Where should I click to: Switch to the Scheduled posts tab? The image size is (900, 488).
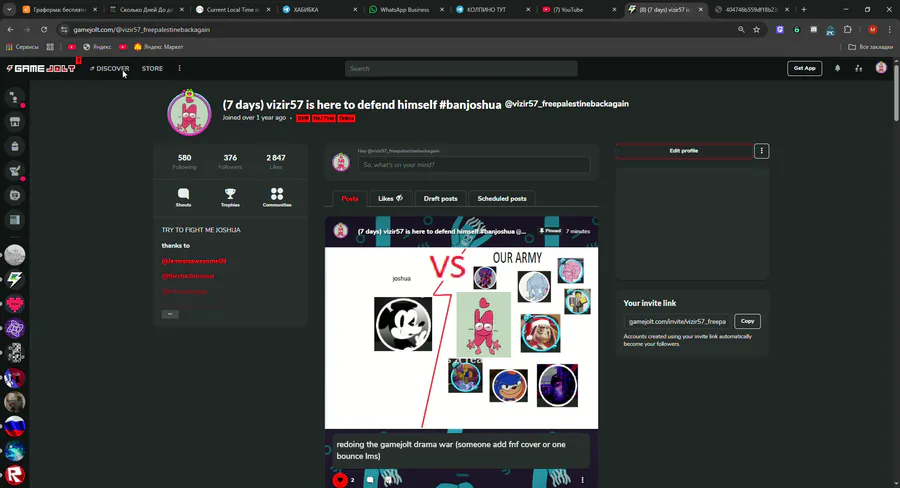point(502,199)
